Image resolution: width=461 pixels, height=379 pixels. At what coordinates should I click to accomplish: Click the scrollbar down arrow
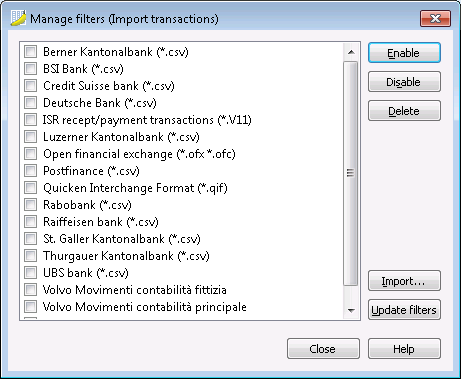351,311
